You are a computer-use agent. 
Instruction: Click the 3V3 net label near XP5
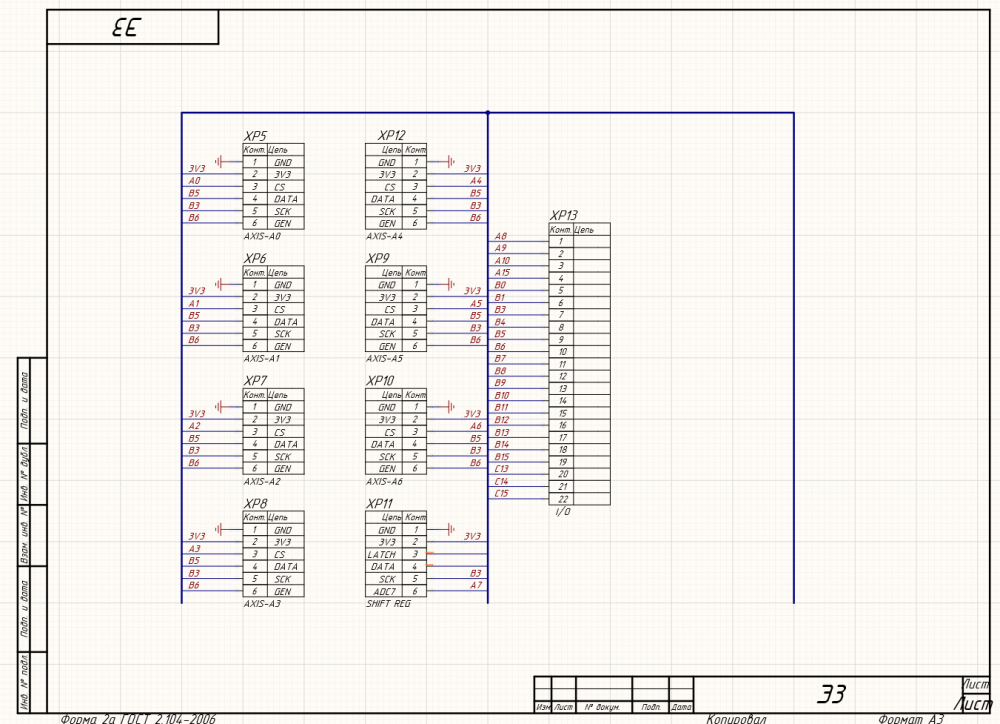pyautogui.click(x=196, y=167)
